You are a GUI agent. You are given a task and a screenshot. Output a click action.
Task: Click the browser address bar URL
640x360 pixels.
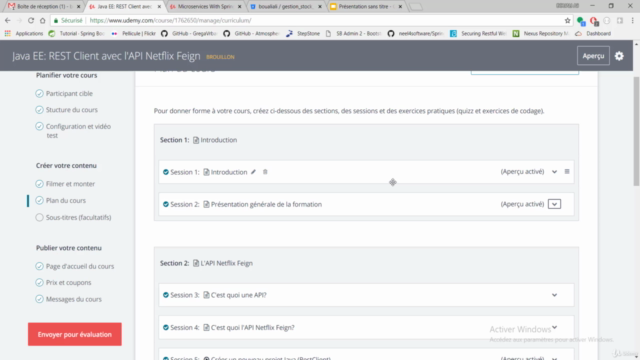click(x=170, y=20)
